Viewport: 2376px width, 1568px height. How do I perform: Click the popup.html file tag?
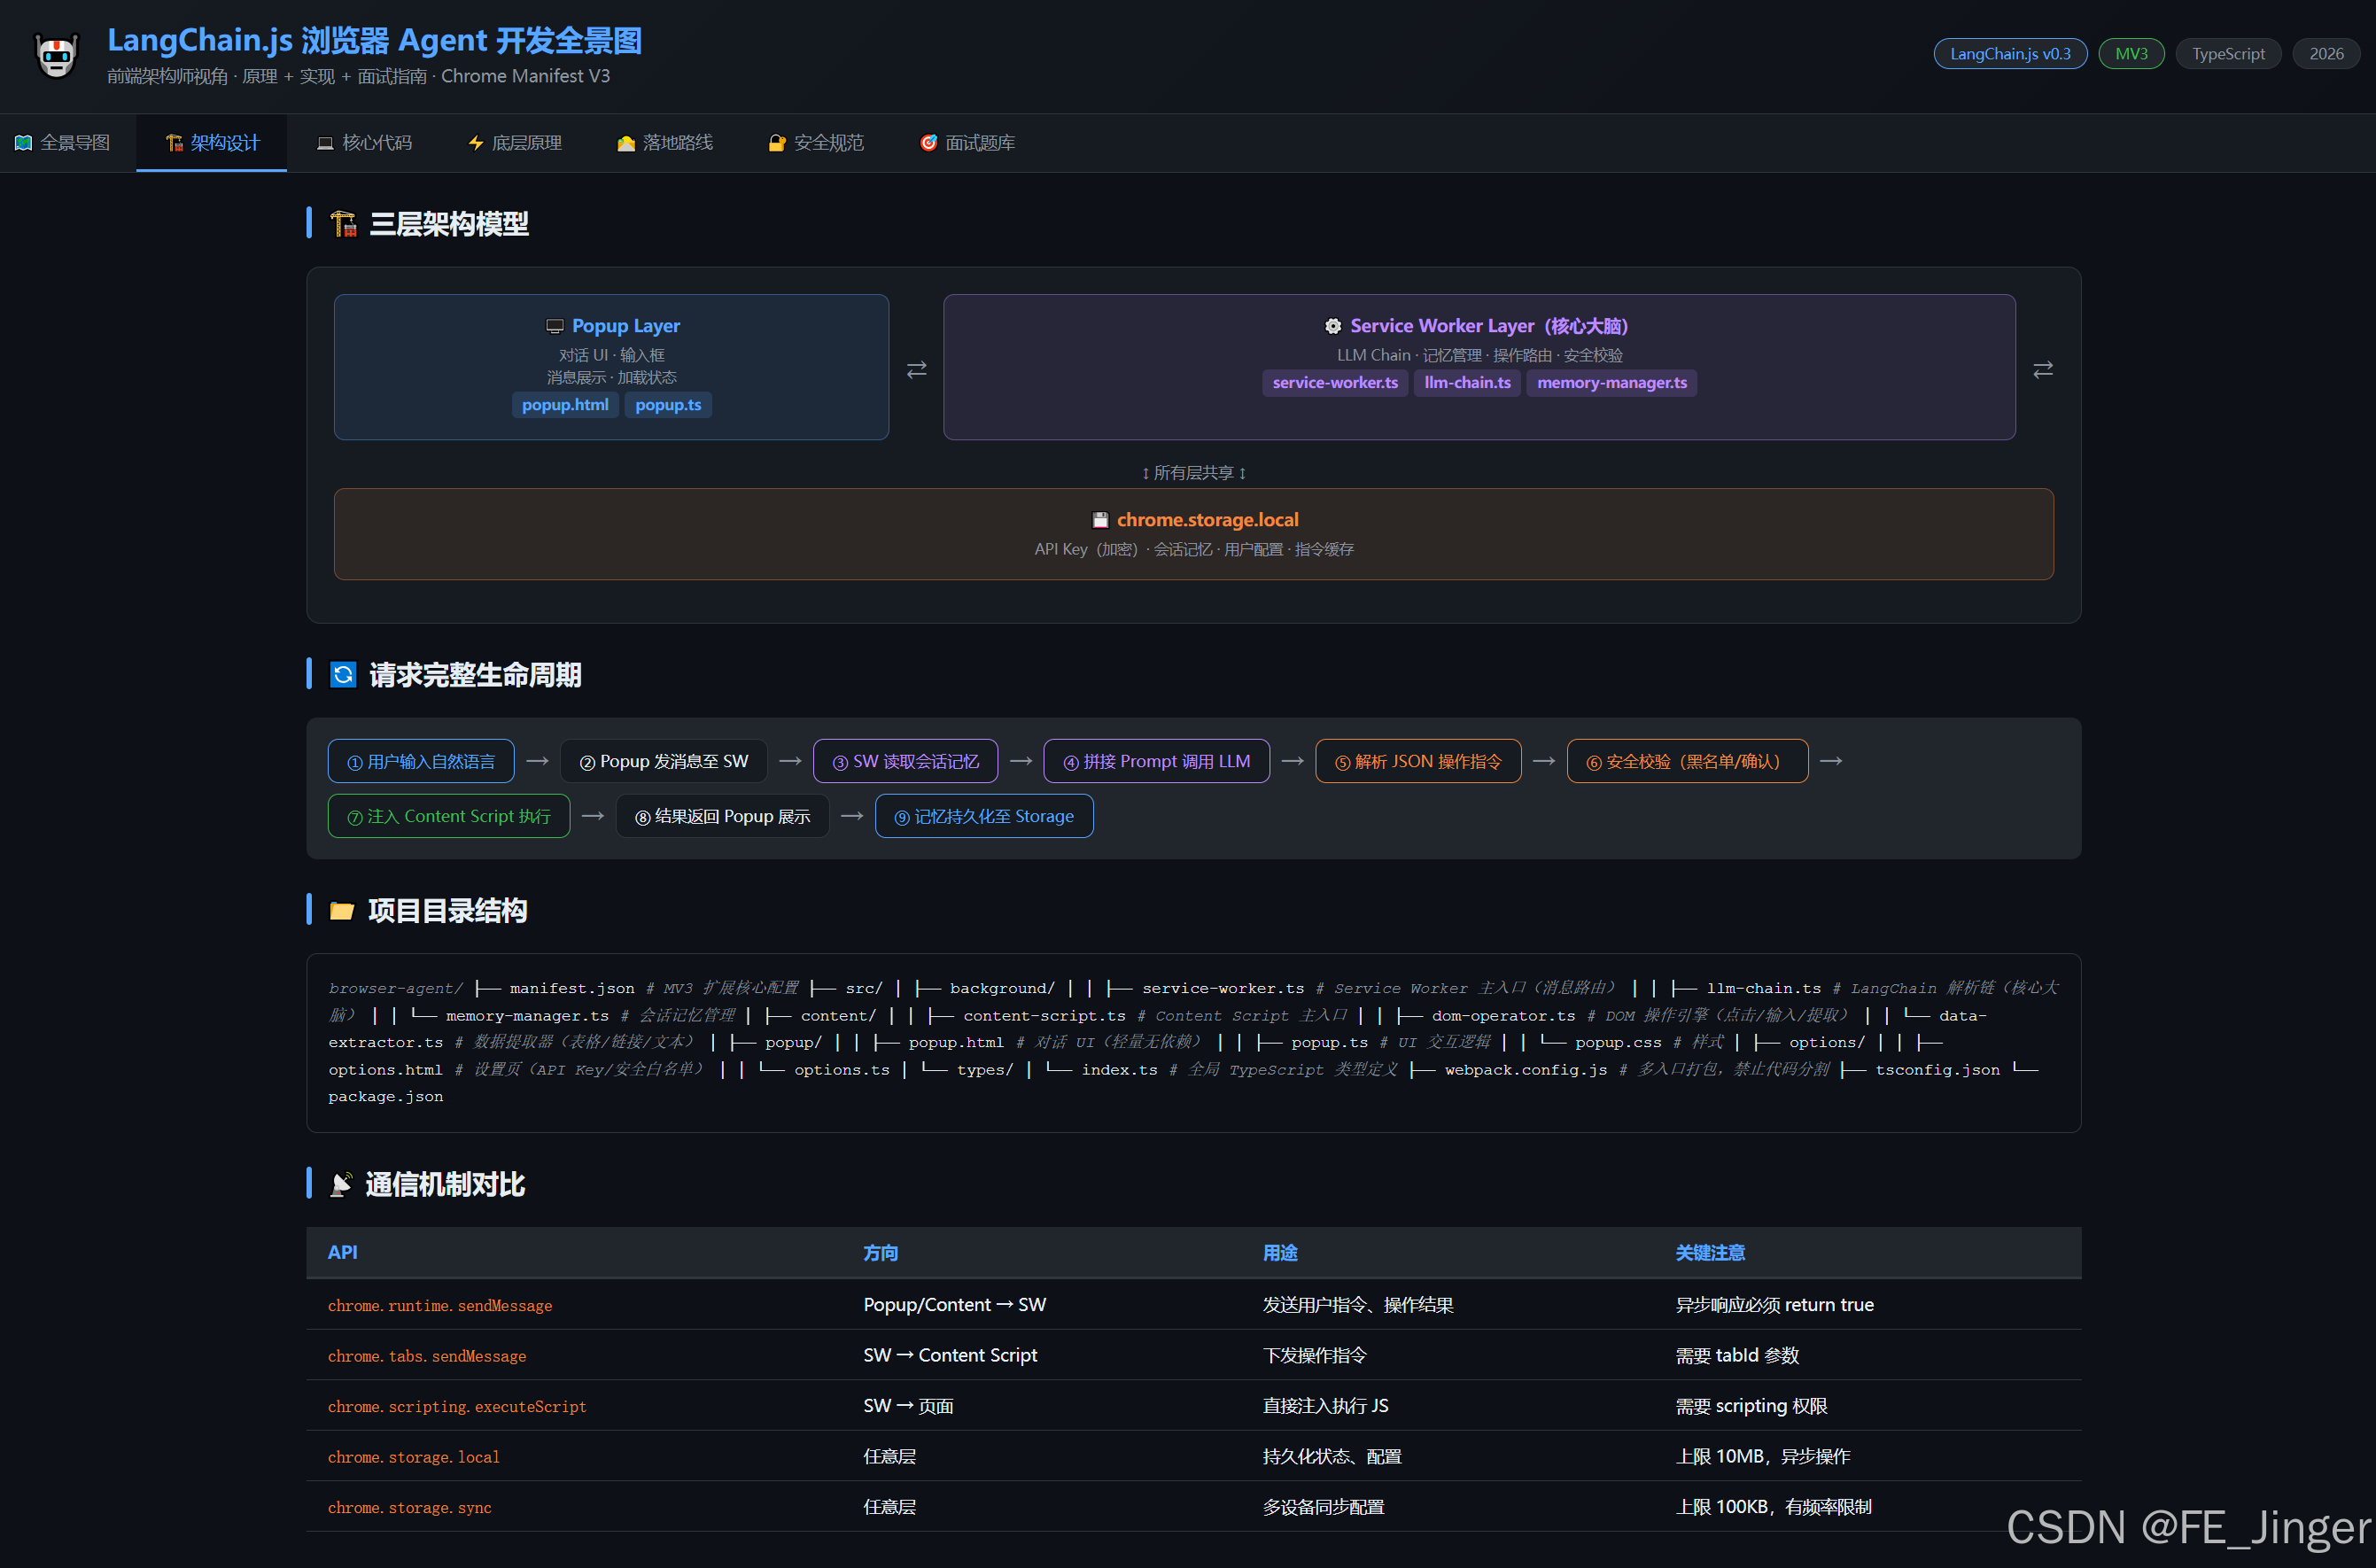(x=564, y=405)
